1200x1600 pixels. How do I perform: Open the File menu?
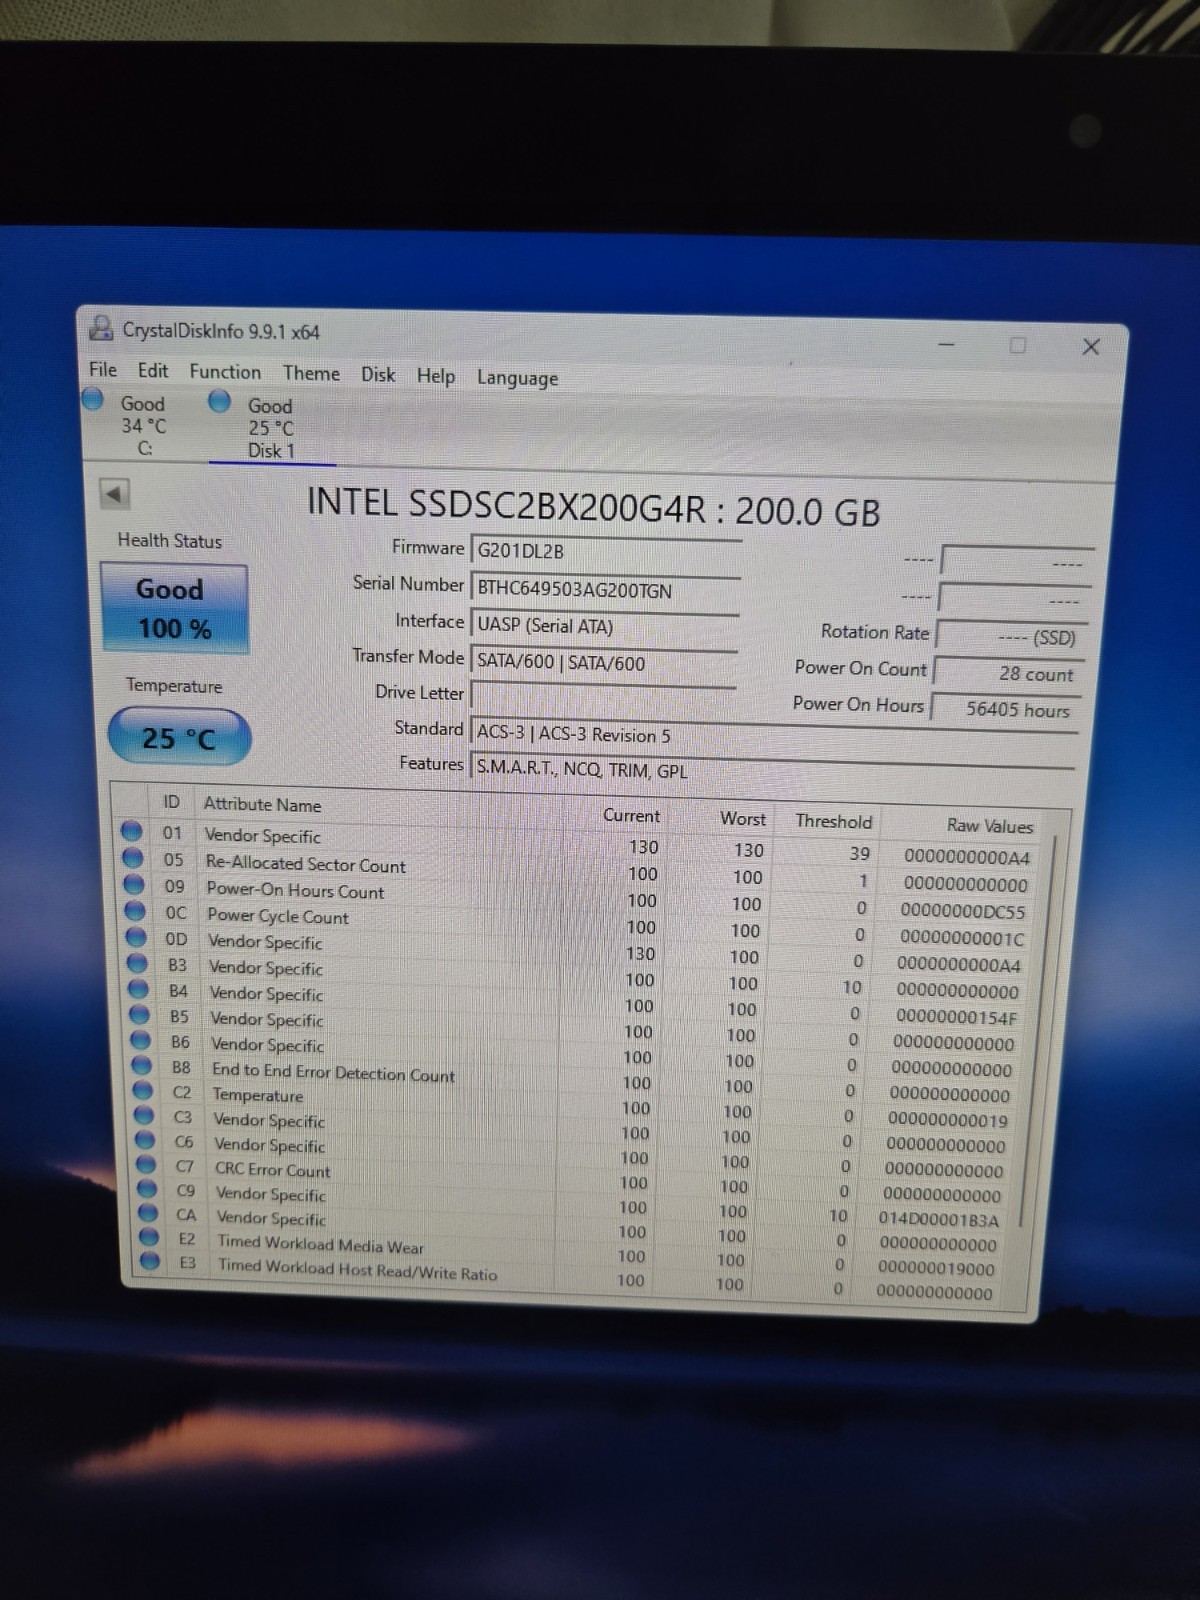tap(103, 369)
